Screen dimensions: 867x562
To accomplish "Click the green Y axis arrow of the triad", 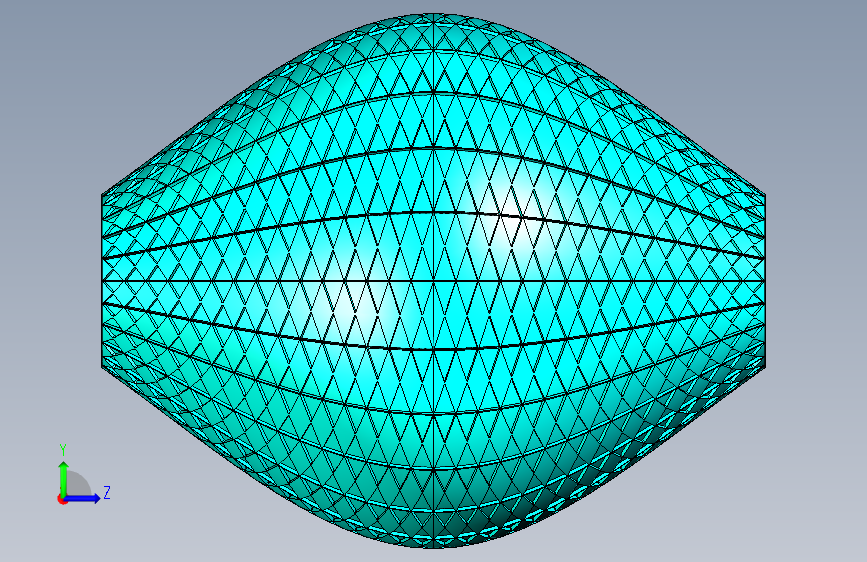I will click(x=64, y=479).
